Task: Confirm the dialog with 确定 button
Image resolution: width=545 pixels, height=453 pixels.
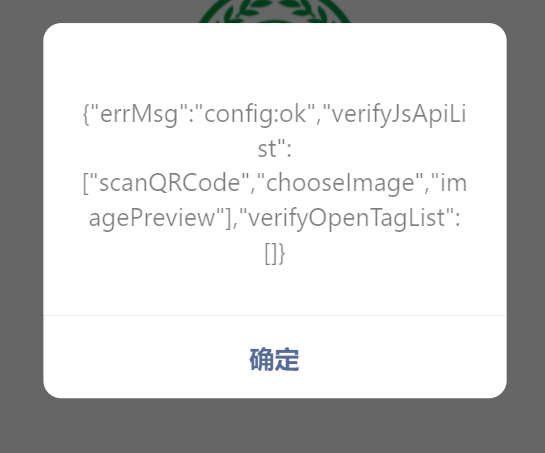Action: pos(275,358)
